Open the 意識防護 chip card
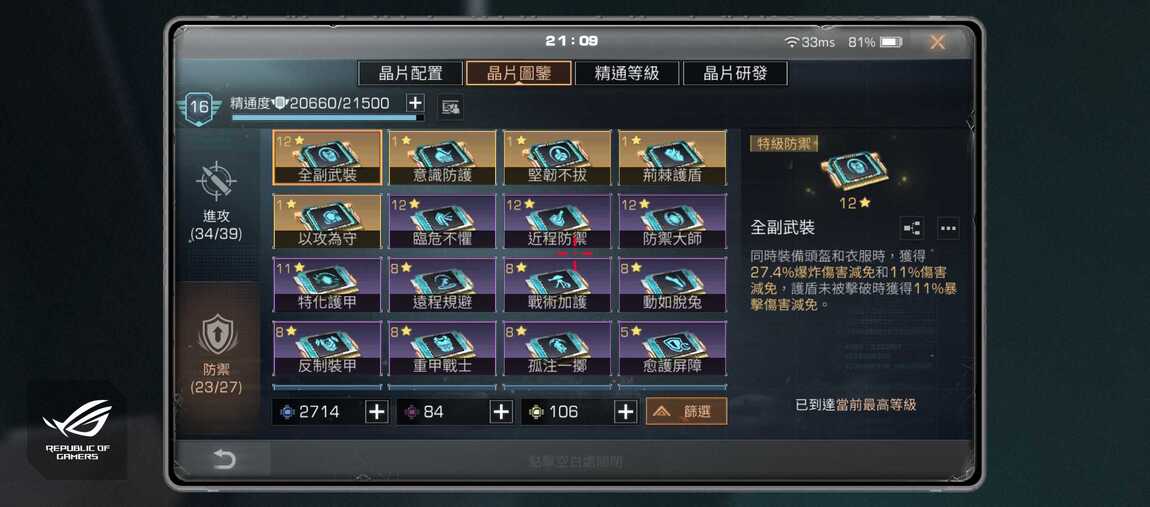Screen dimensions: 1150x507 pos(442,158)
